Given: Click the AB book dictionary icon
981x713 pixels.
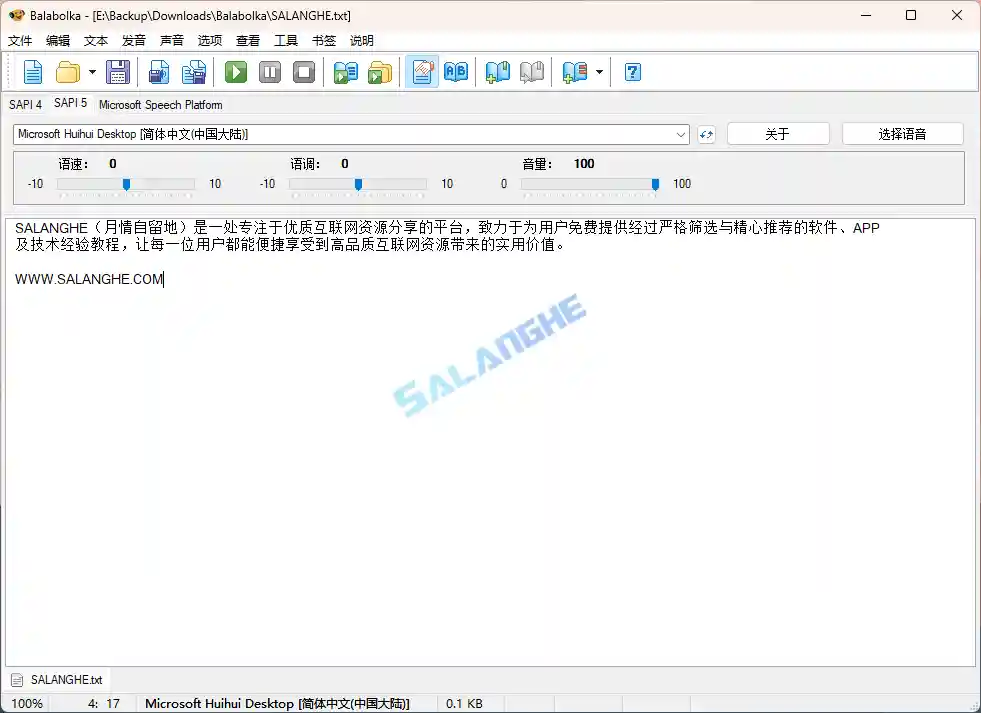Looking at the screenshot, I should tap(456, 72).
